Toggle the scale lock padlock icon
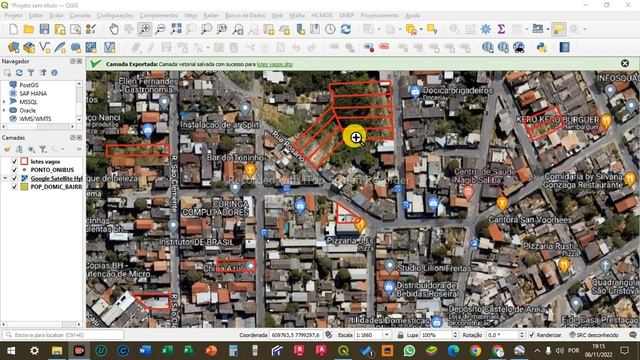The image size is (640, 360). coord(400,335)
